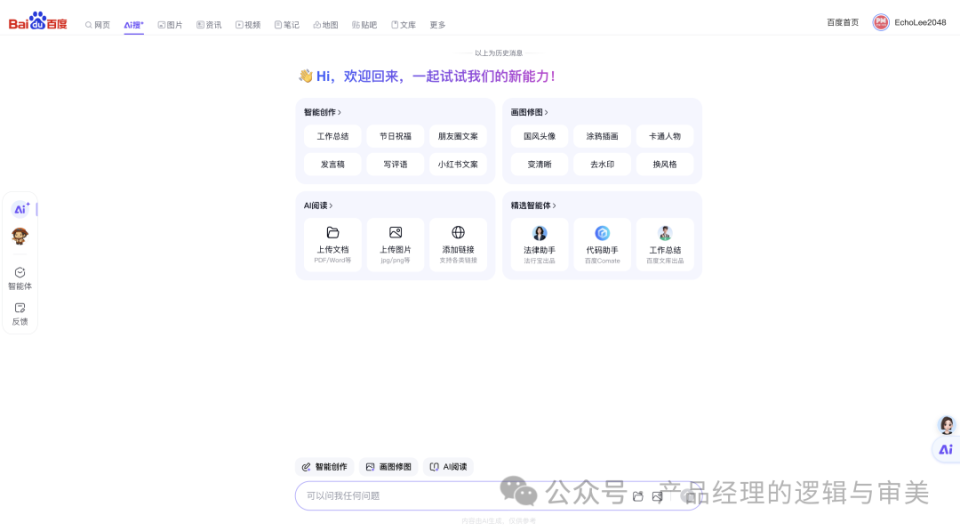Choose the 工作总结 creation chip
This screenshot has width=960, height=531.
(332, 137)
